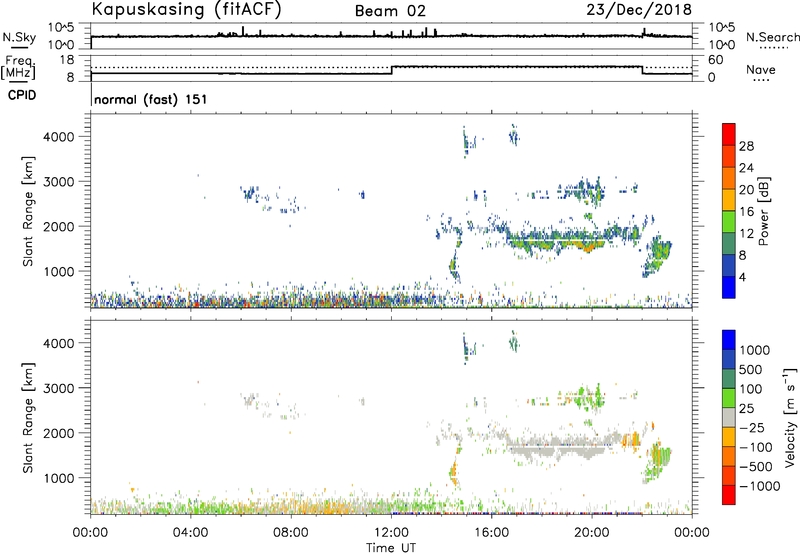Click the '25' label on the Velocity color bar
800x554 pixels.
(x=746, y=408)
